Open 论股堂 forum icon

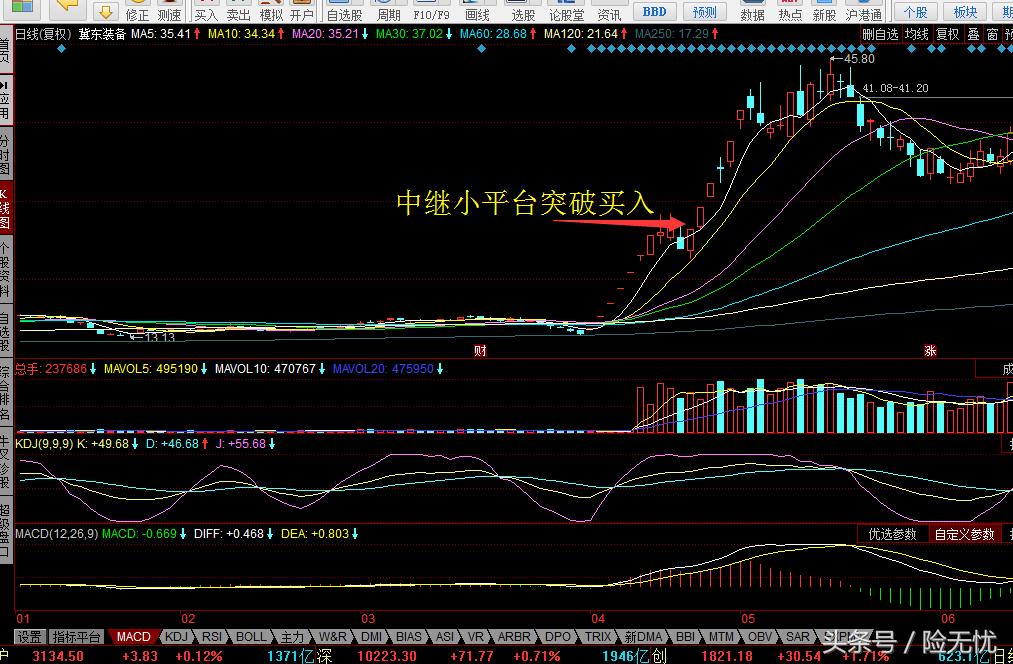[x=567, y=11]
